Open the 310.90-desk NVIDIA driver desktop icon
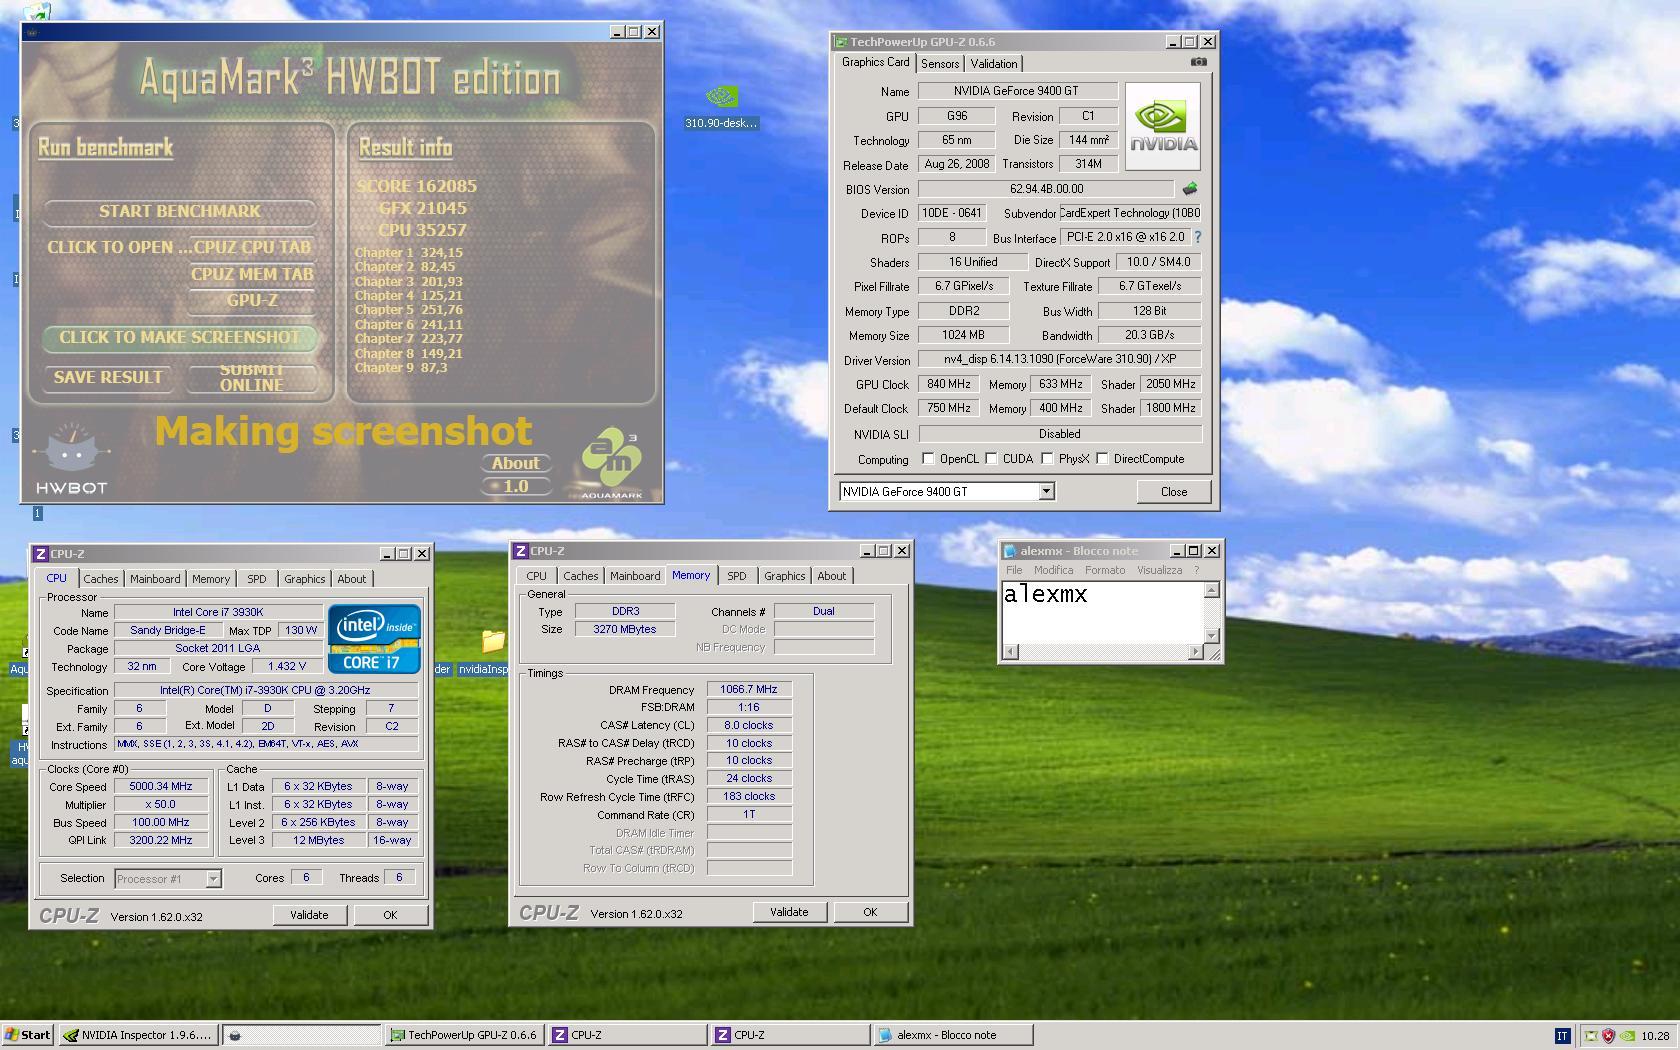Screen dimensions: 1680x1050 tap(721, 108)
